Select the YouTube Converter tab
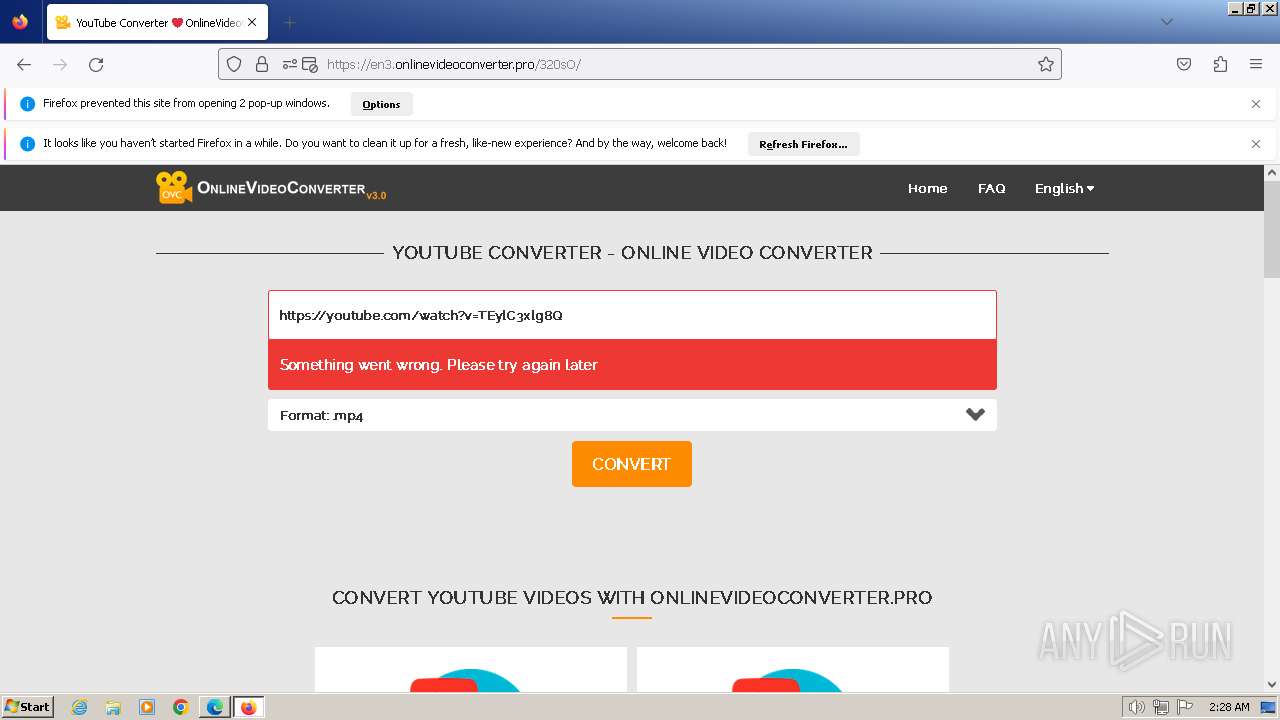This screenshot has height=720, width=1280. (157, 22)
